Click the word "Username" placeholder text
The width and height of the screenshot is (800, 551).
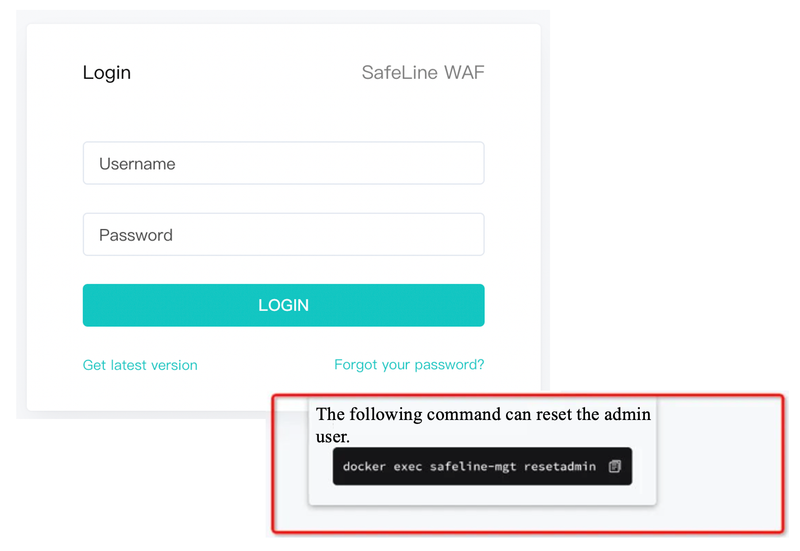coord(137,164)
